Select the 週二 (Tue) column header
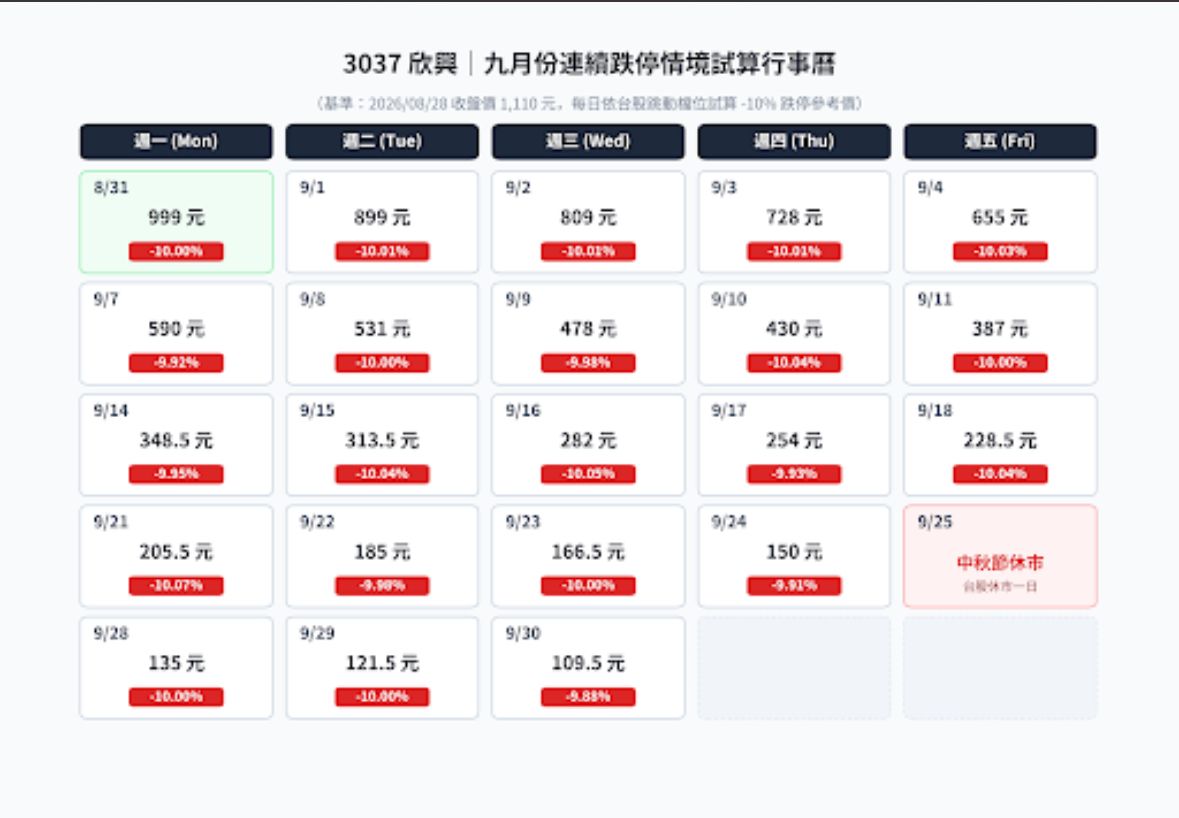 pos(382,141)
